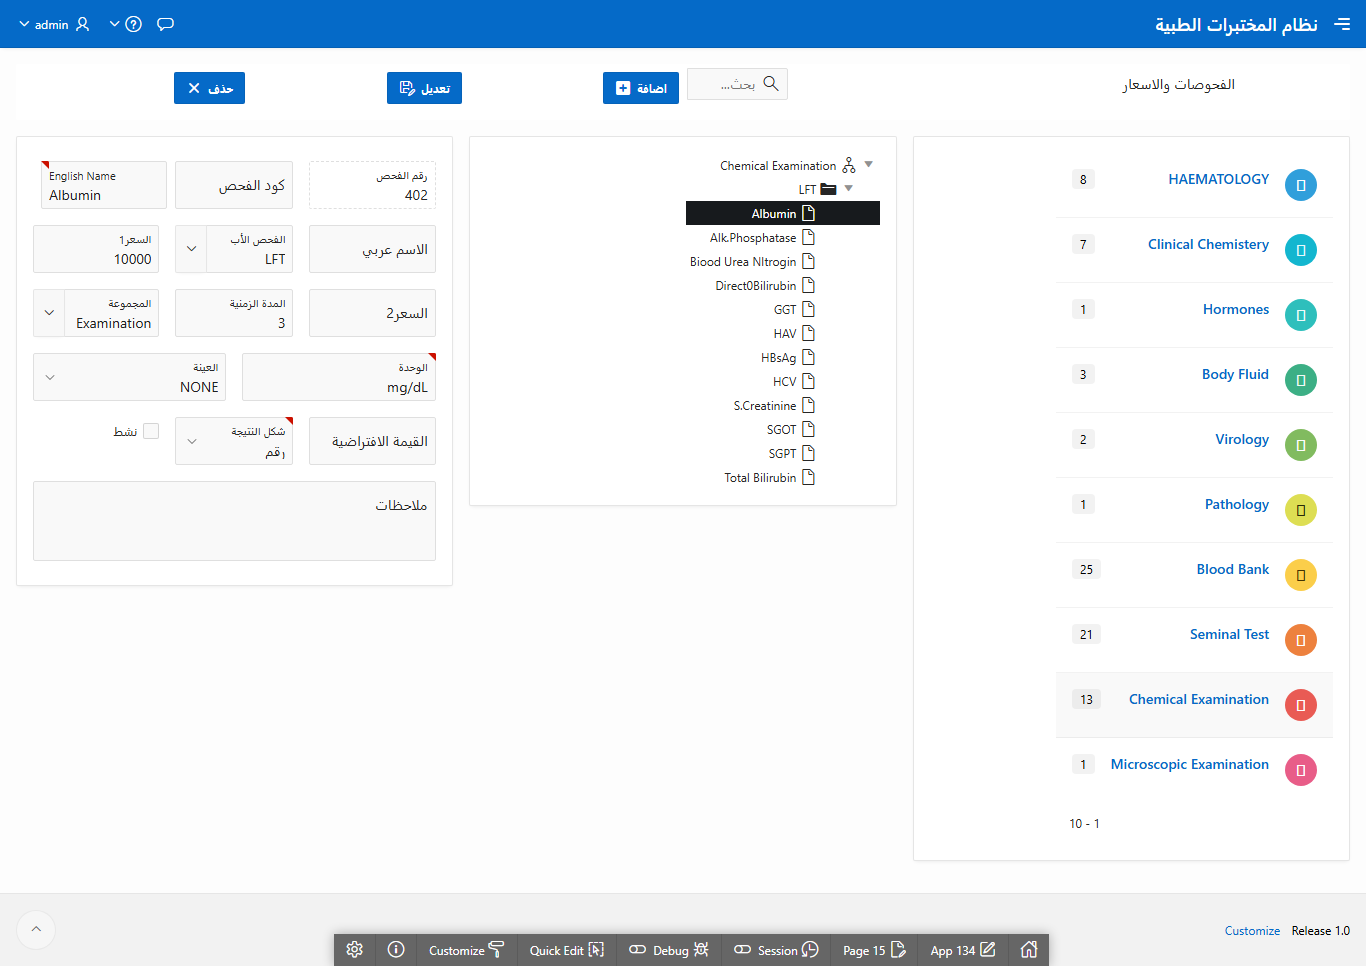Edit the السعر1 price field
This screenshot has width=1366, height=966.
(96, 249)
